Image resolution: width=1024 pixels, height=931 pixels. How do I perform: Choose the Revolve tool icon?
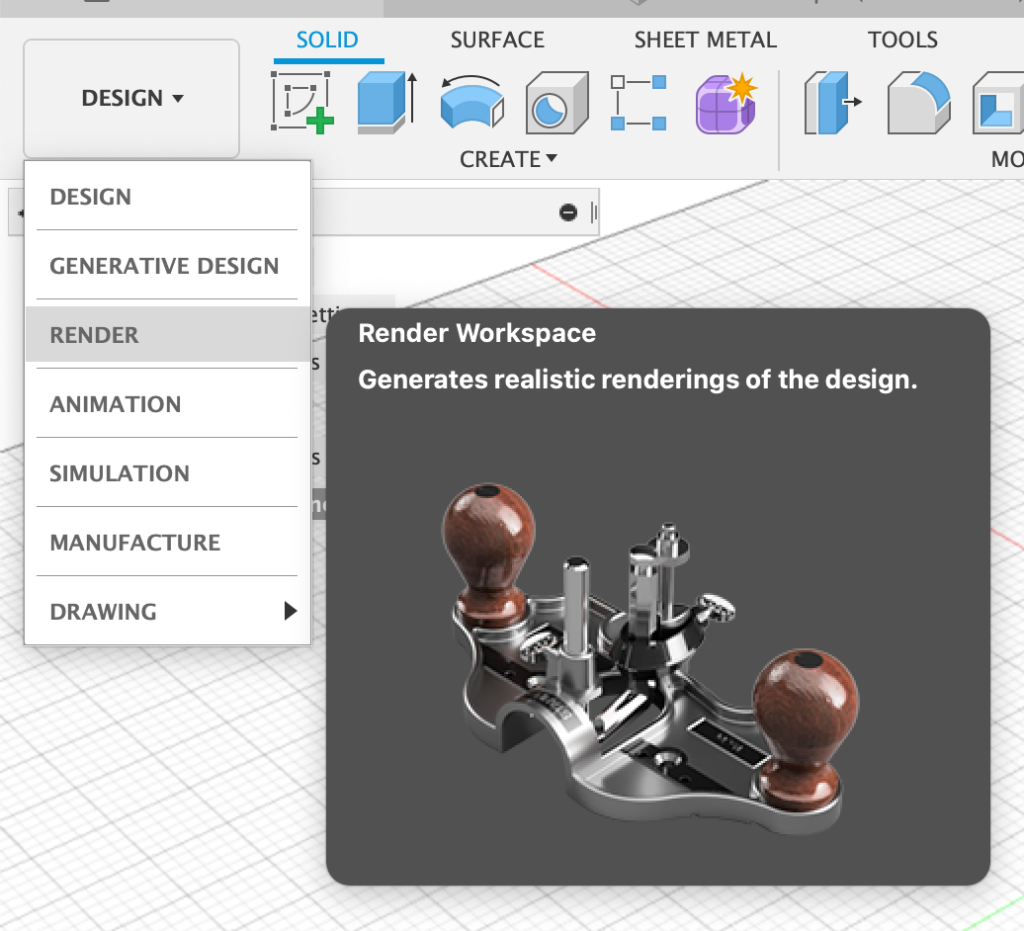point(471,103)
